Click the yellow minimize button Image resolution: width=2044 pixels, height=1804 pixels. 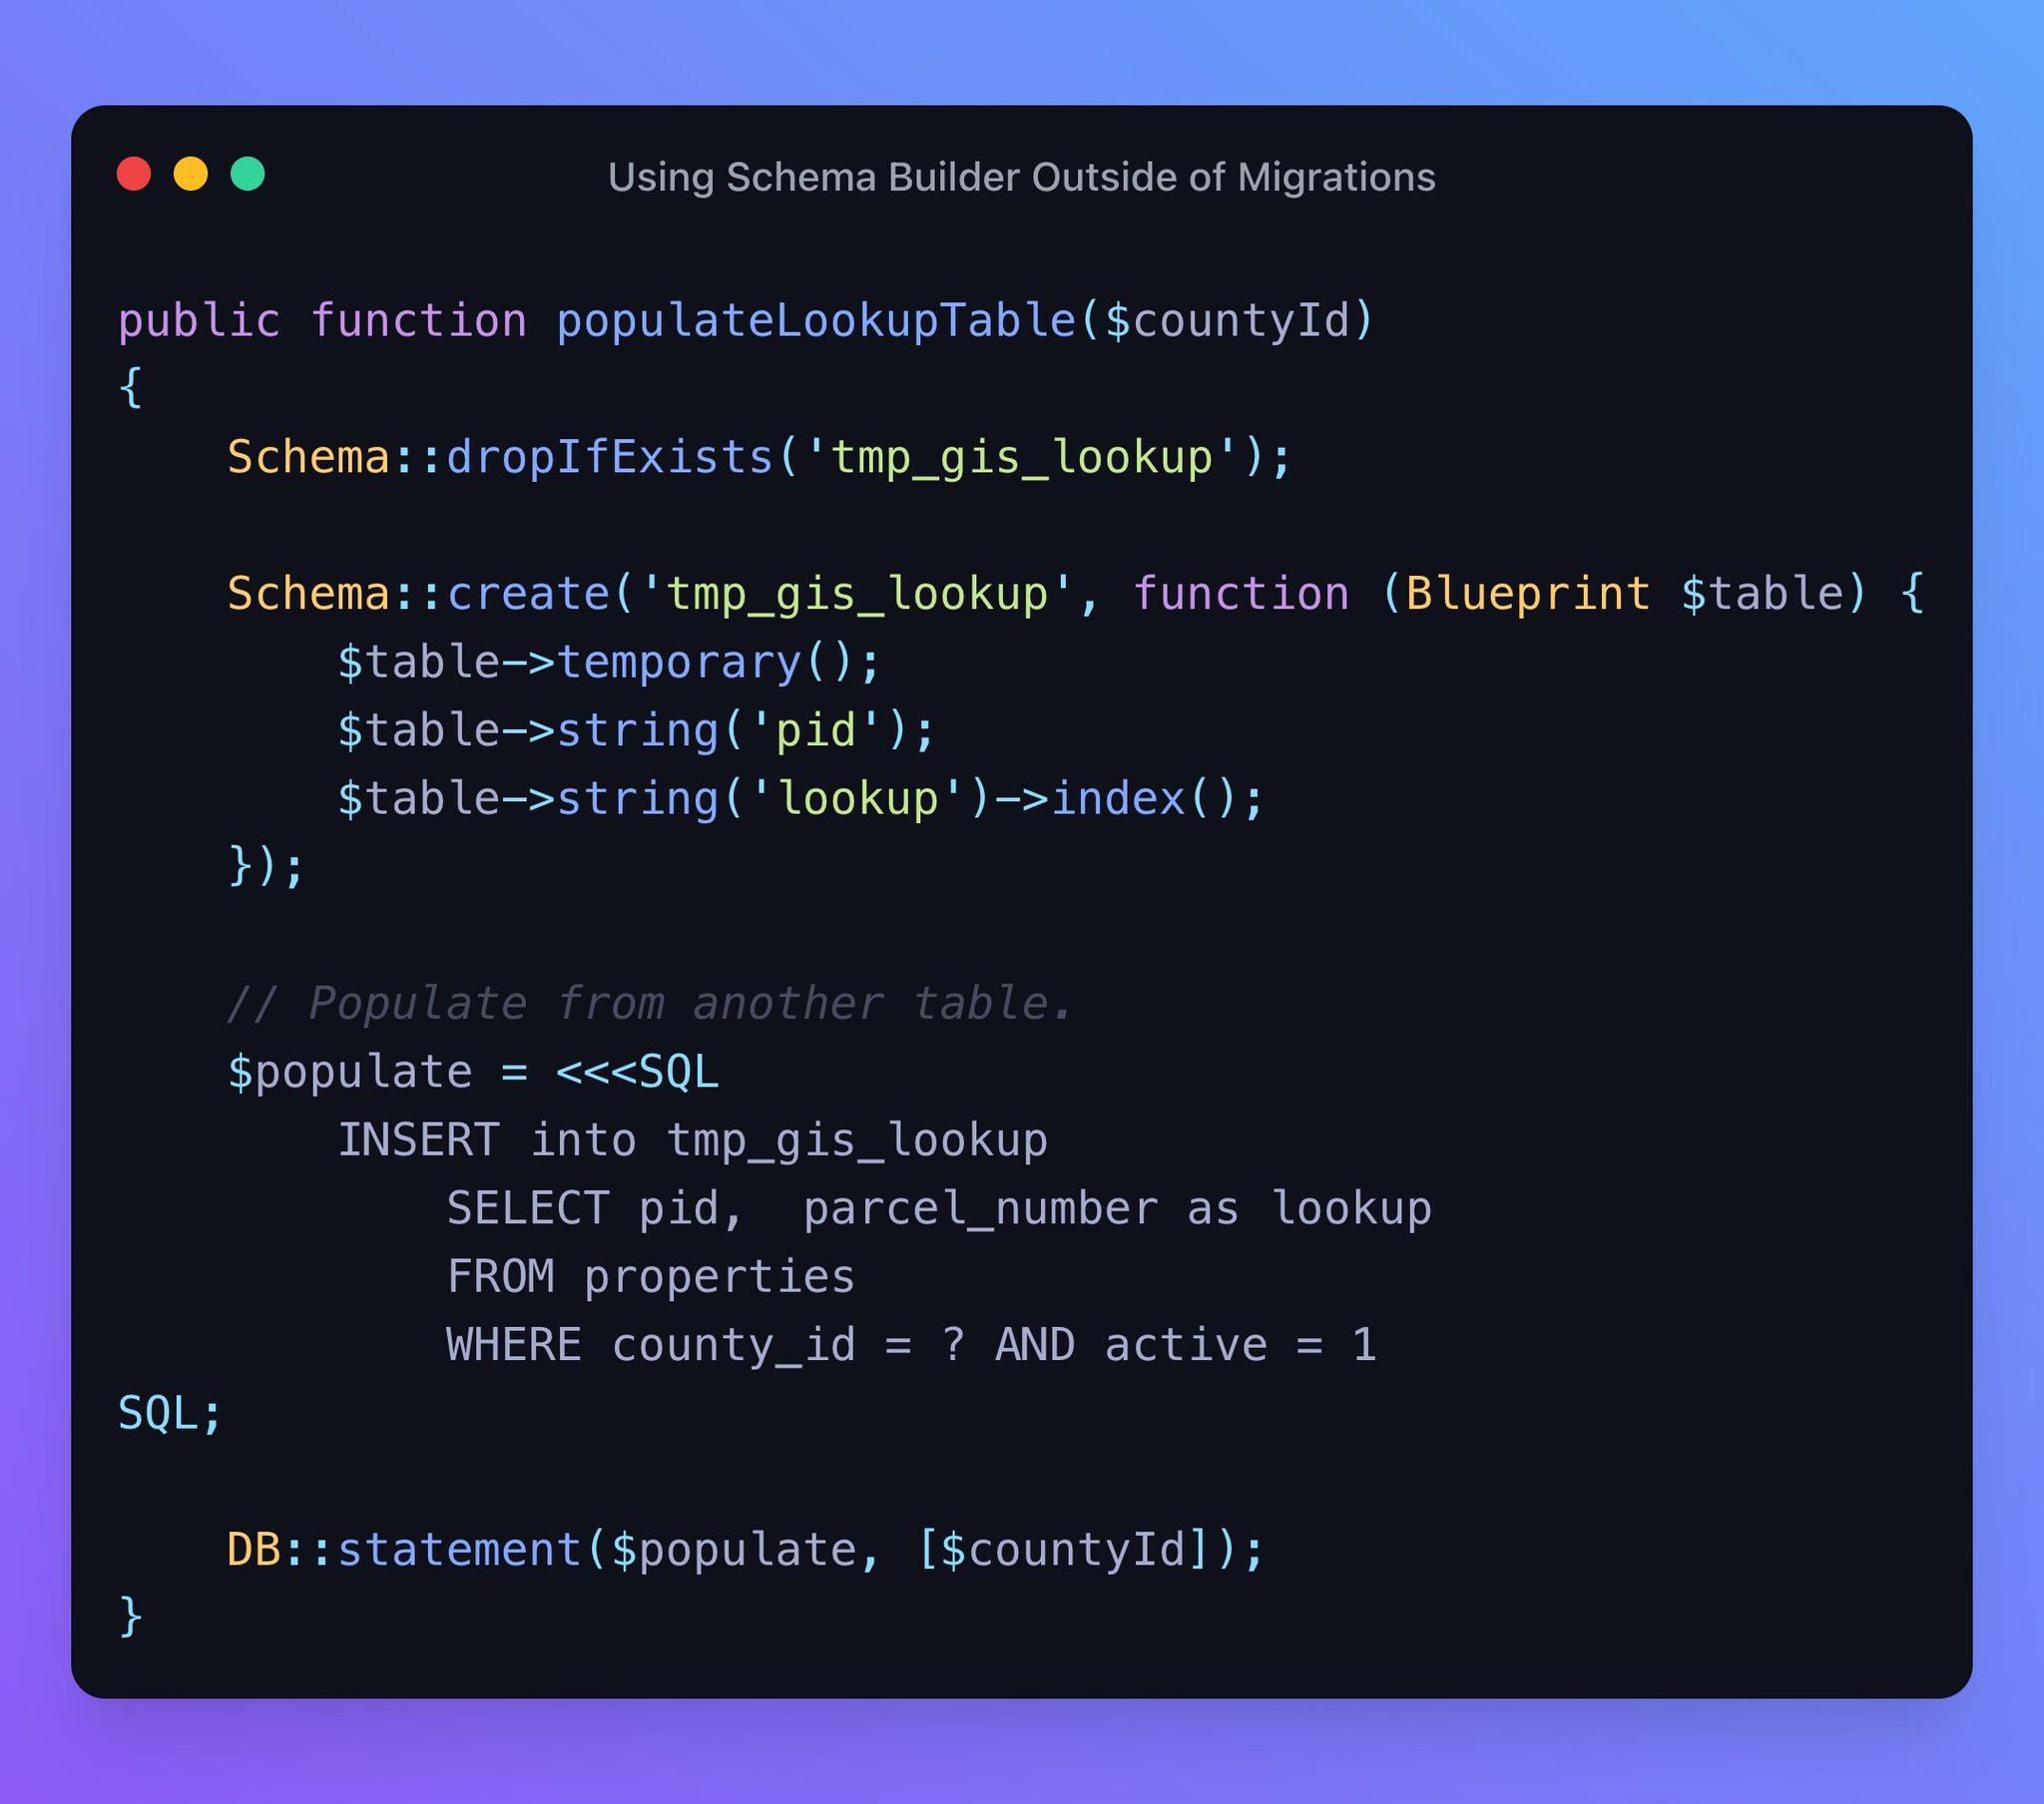pyautogui.click(x=197, y=175)
